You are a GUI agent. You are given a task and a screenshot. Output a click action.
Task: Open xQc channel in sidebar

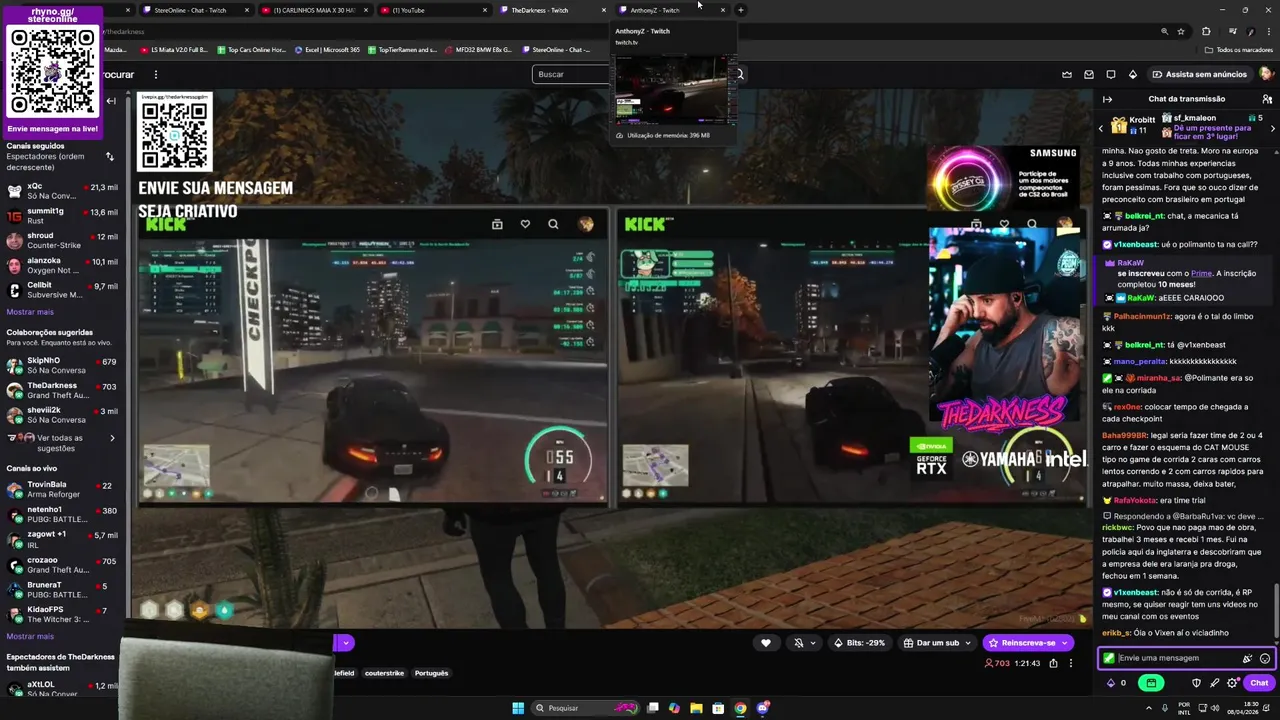[x=62, y=191]
